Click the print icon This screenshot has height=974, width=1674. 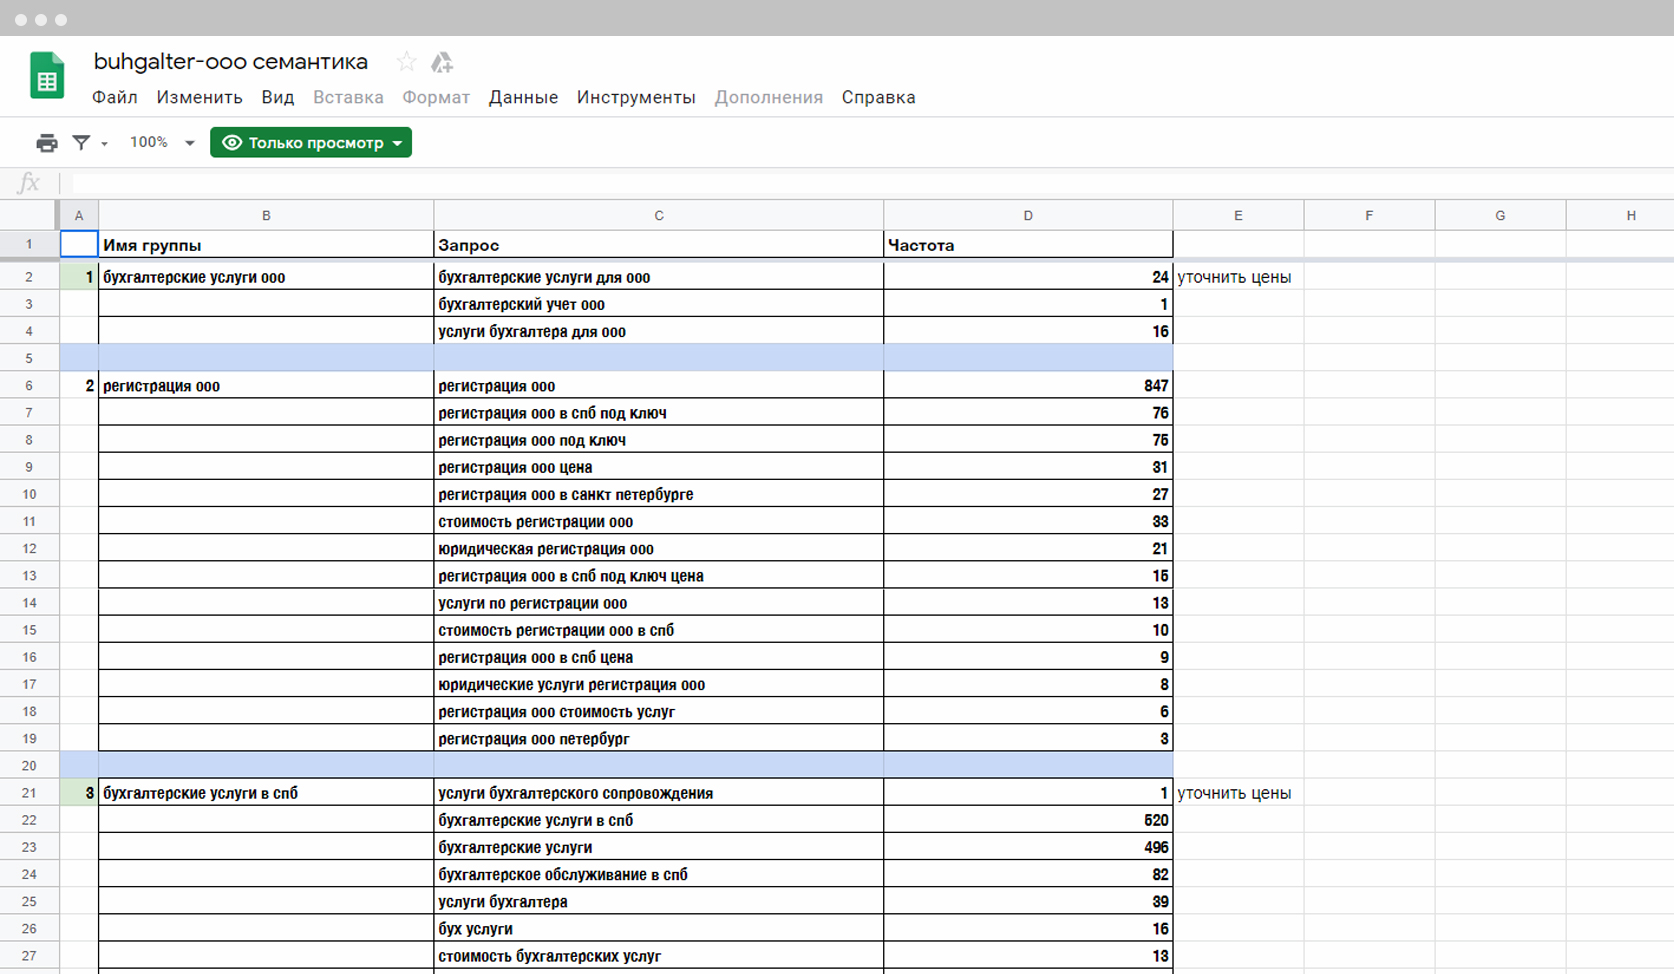click(46, 143)
